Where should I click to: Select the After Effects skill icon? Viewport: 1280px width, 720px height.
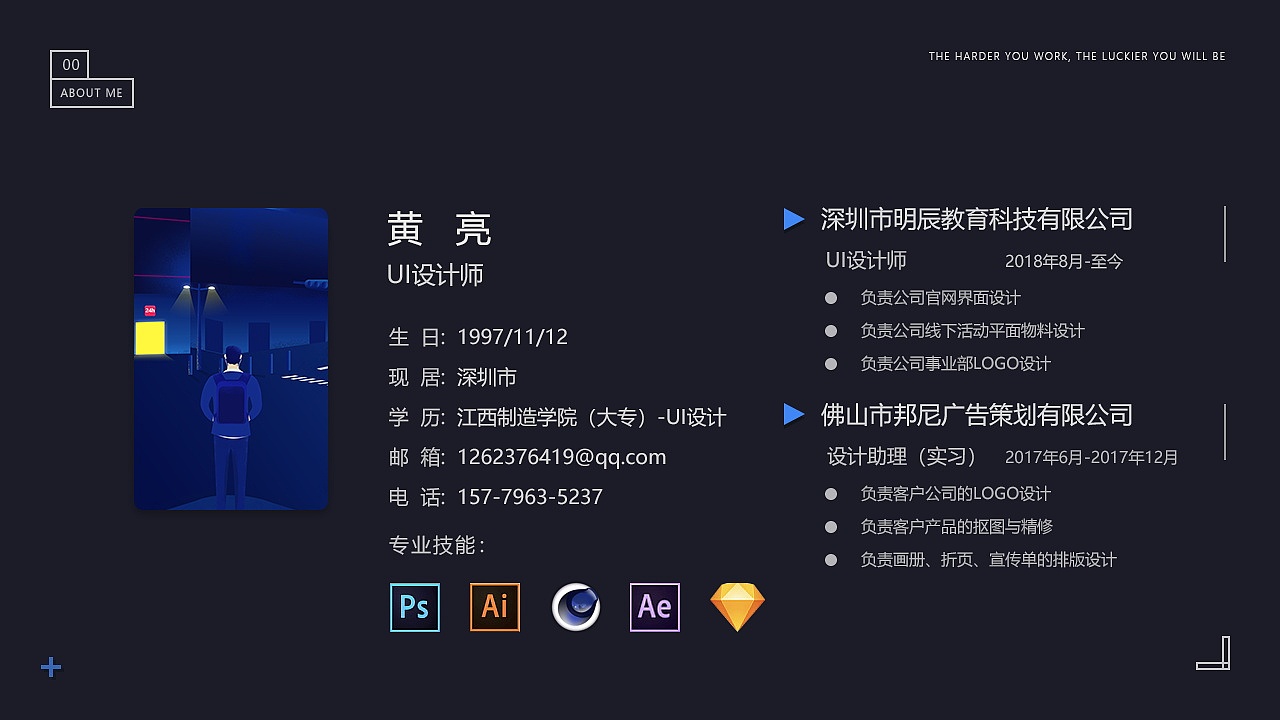tap(654, 607)
